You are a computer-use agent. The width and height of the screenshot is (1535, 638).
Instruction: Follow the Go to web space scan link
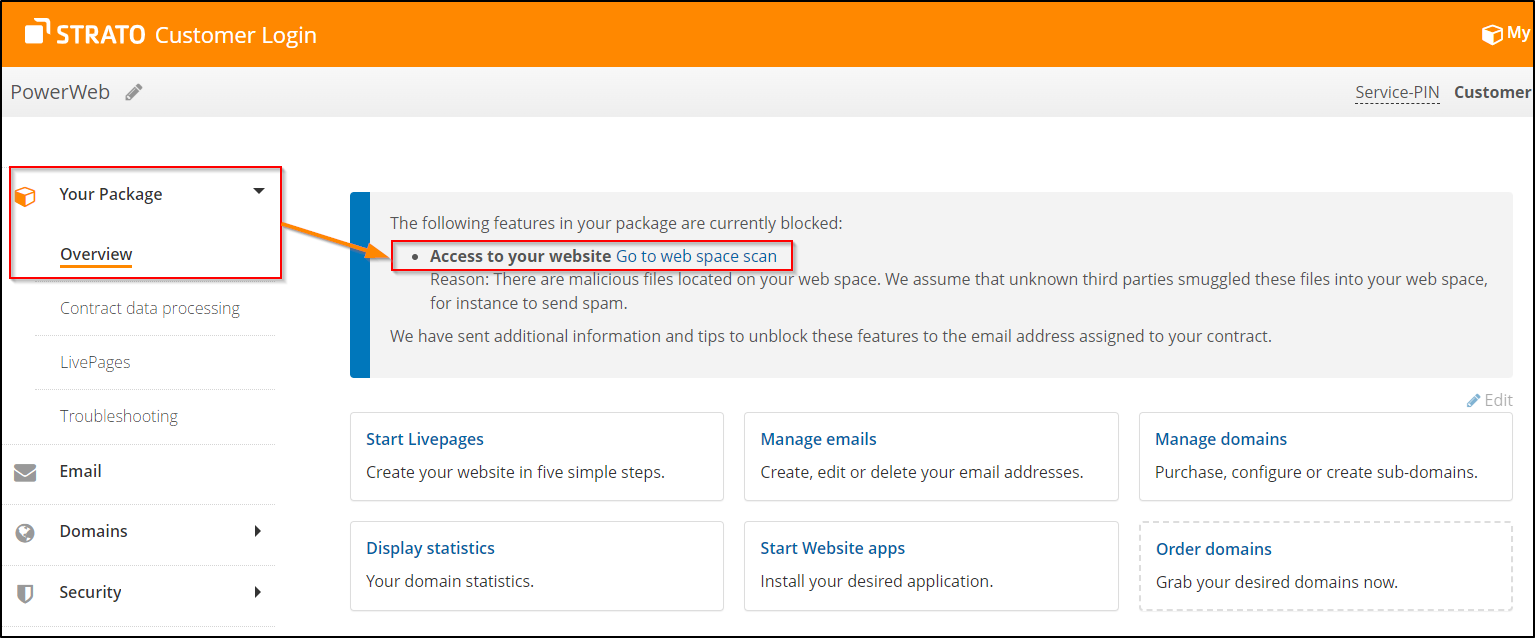click(696, 256)
